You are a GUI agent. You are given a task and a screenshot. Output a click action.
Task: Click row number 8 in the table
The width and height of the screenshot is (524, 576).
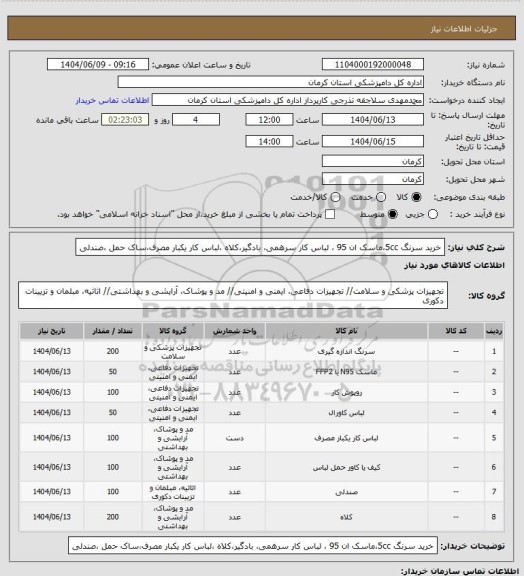494,517
